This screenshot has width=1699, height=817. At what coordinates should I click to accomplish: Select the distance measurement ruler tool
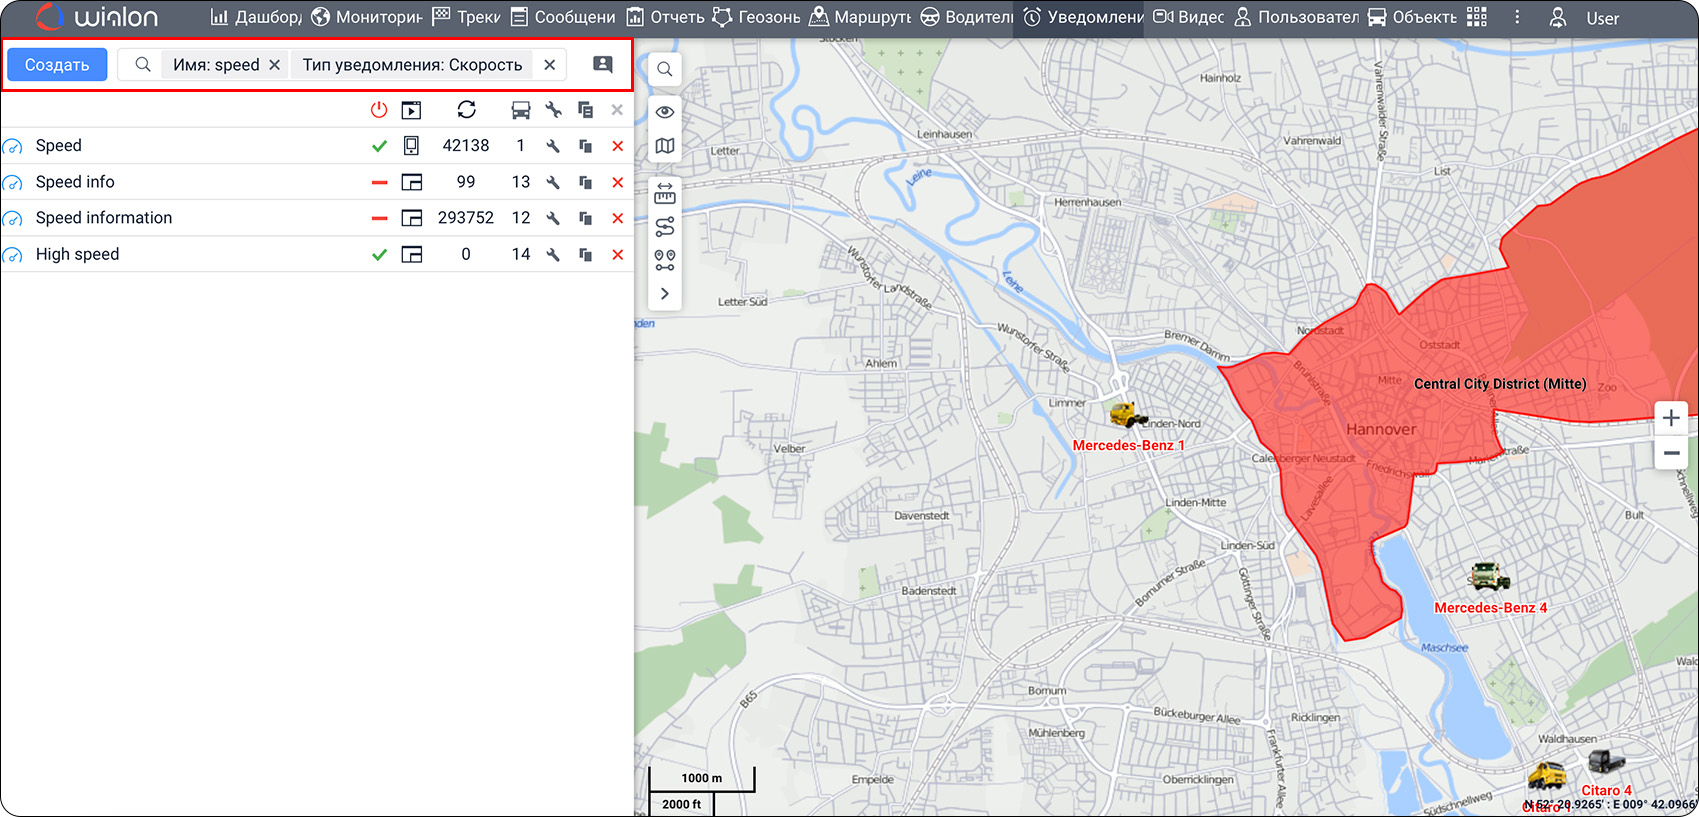665,193
